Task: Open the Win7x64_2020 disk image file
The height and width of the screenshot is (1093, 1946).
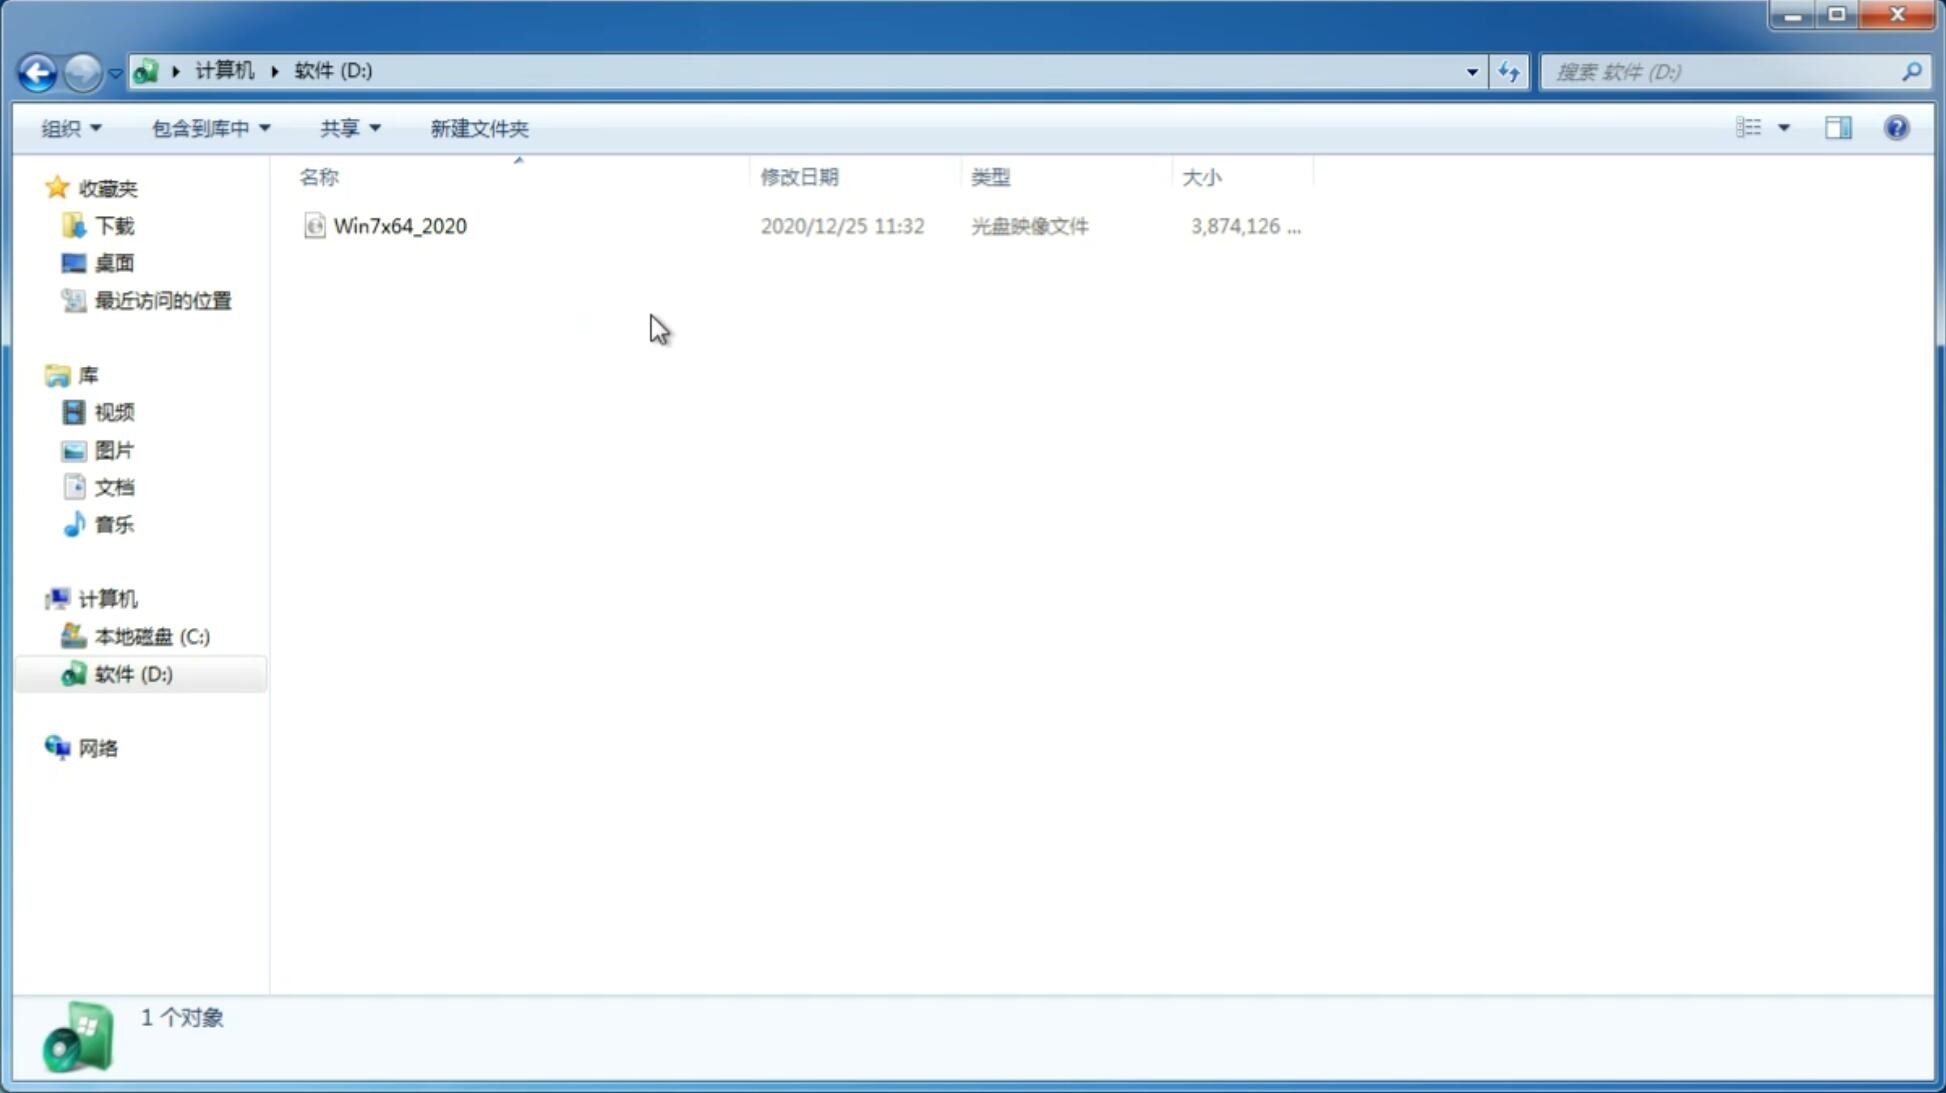Action: pos(400,226)
